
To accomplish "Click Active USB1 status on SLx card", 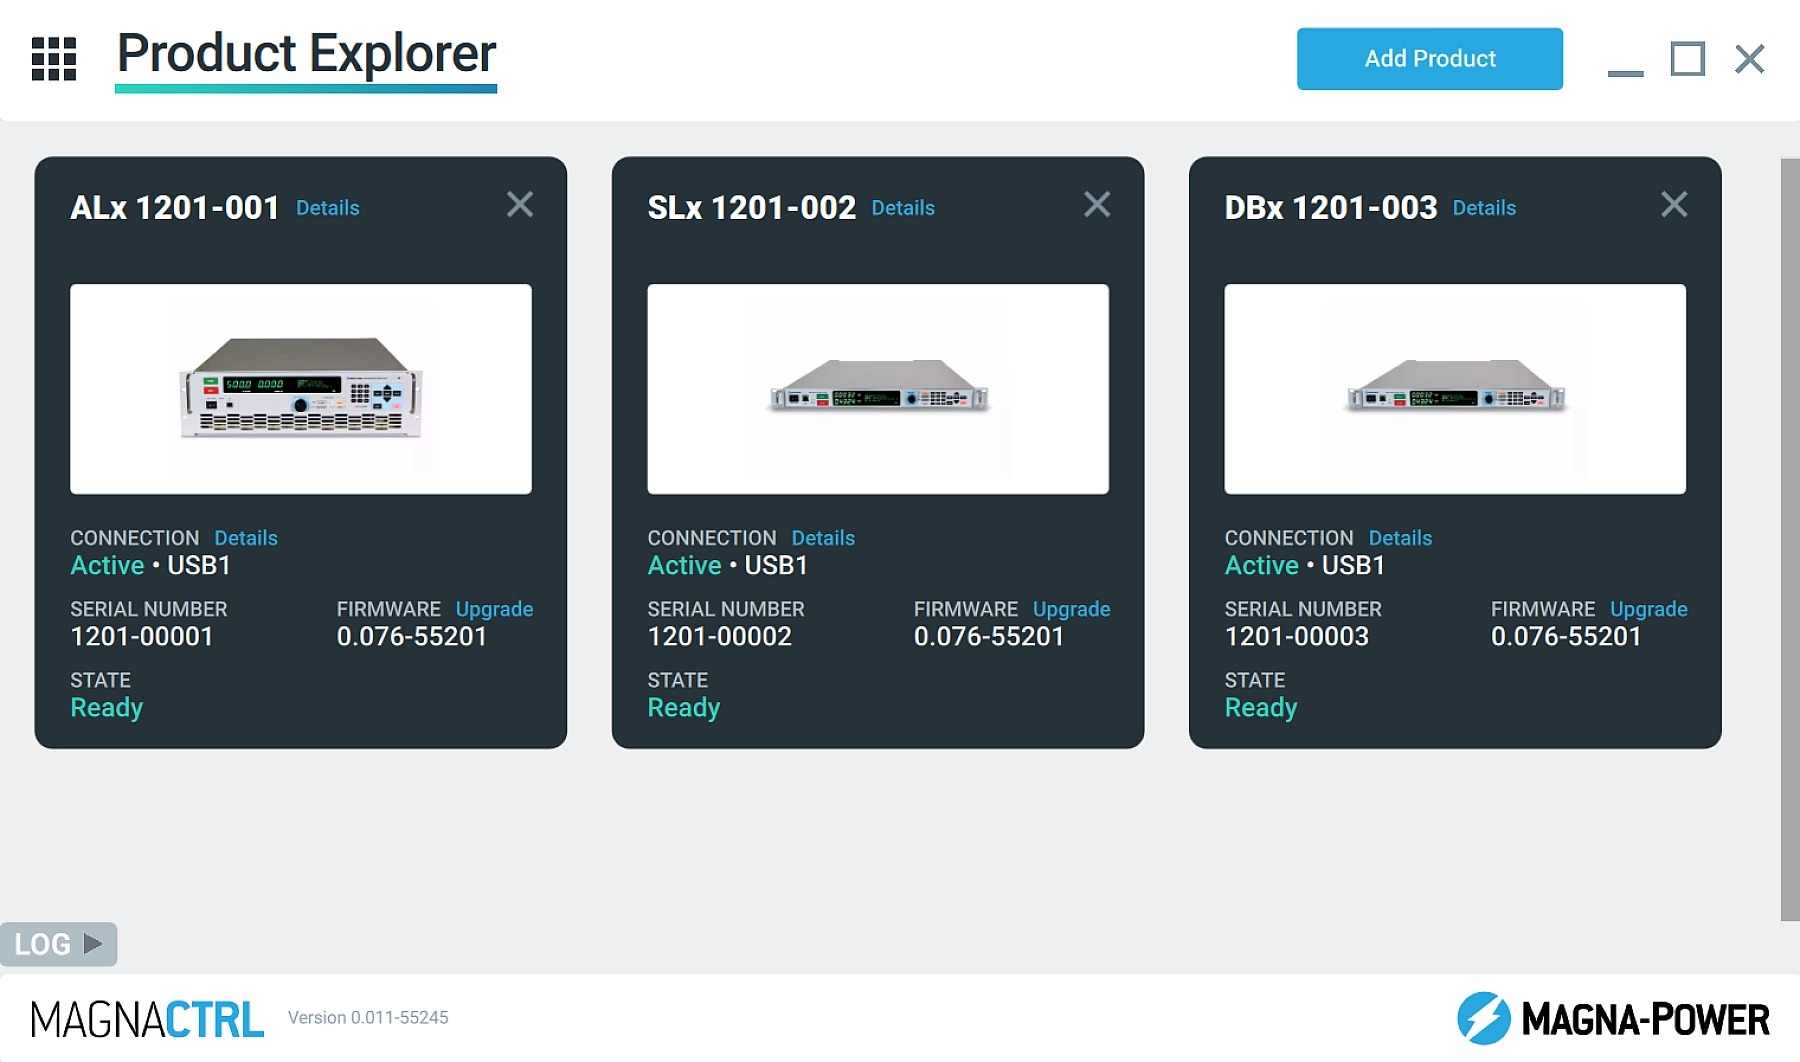I will click(x=728, y=566).
